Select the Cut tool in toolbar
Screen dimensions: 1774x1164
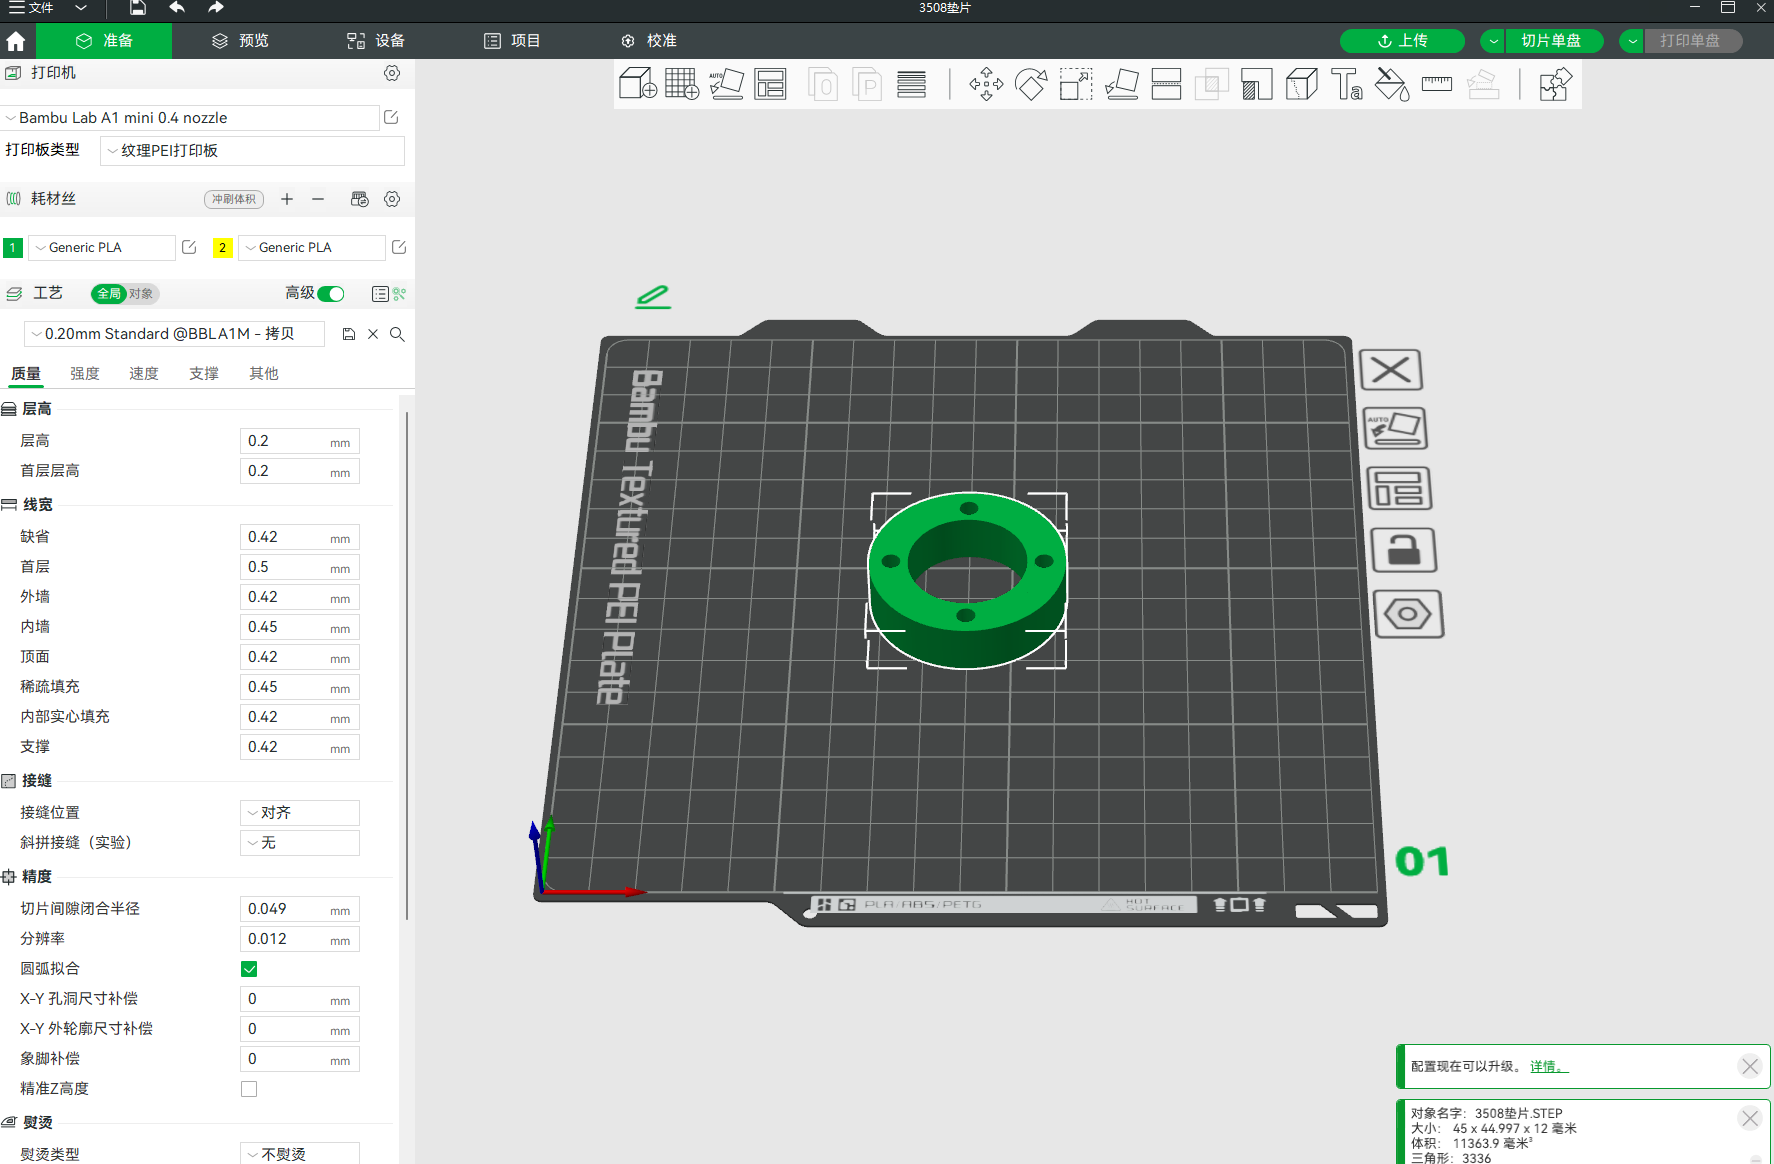point(1166,84)
